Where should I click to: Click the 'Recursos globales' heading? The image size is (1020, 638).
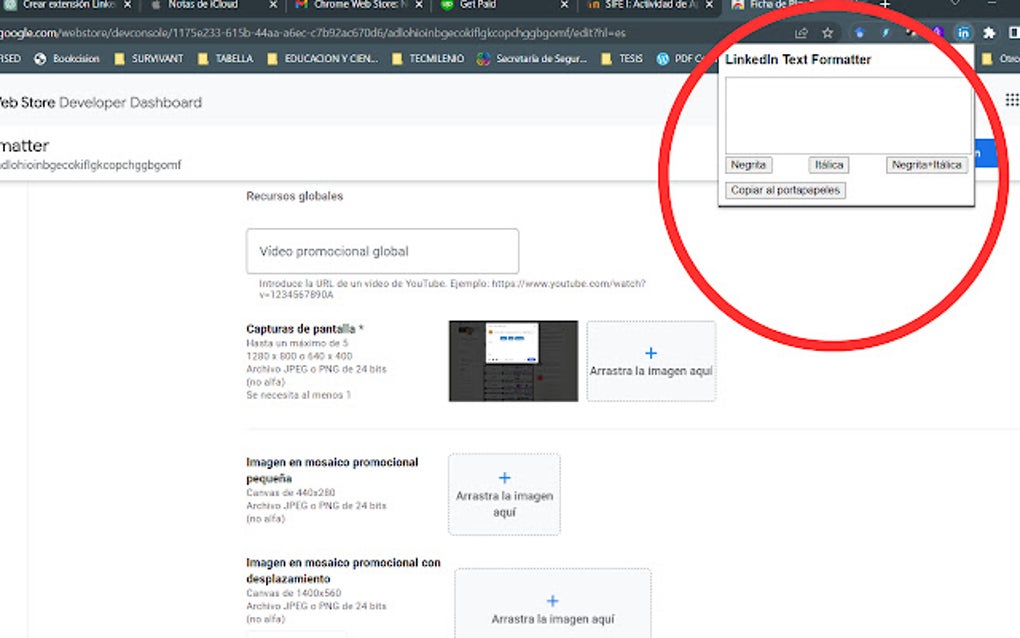click(x=295, y=196)
